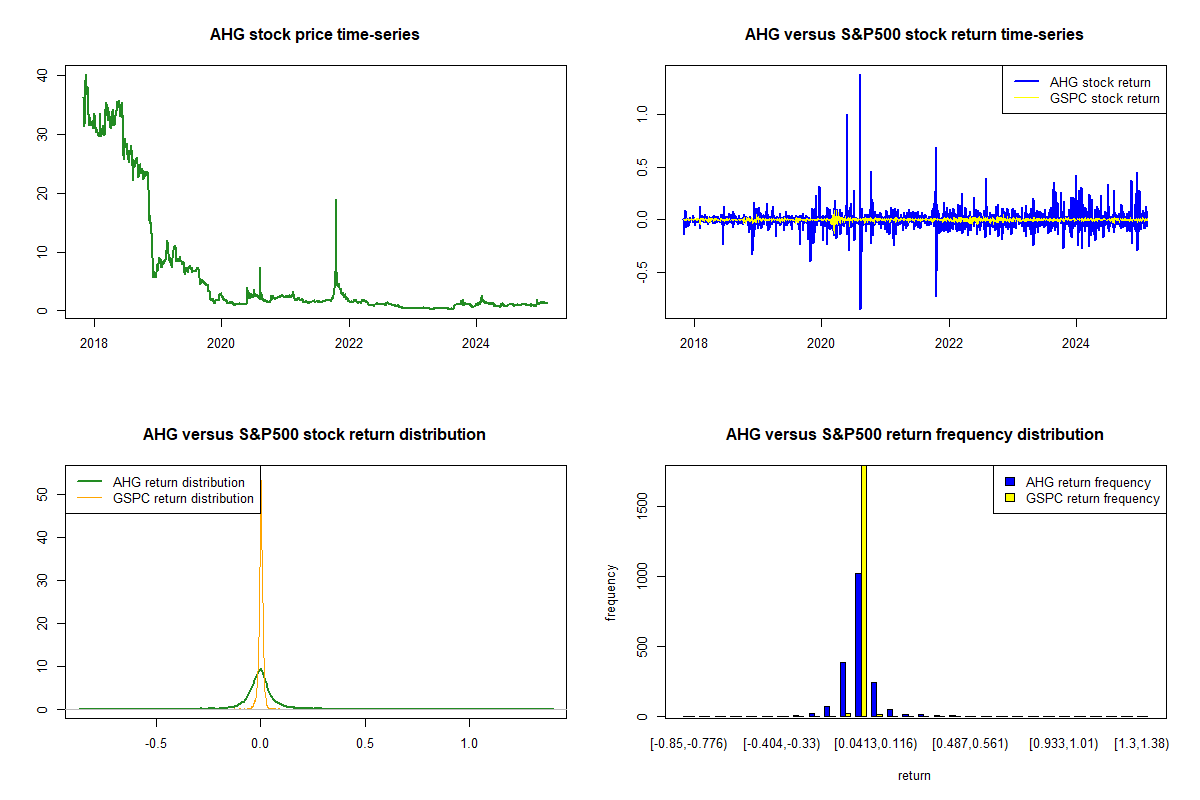Click the '20' y-axis tick in the stock price chart
The height and width of the screenshot is (800, 1200).
43,193
